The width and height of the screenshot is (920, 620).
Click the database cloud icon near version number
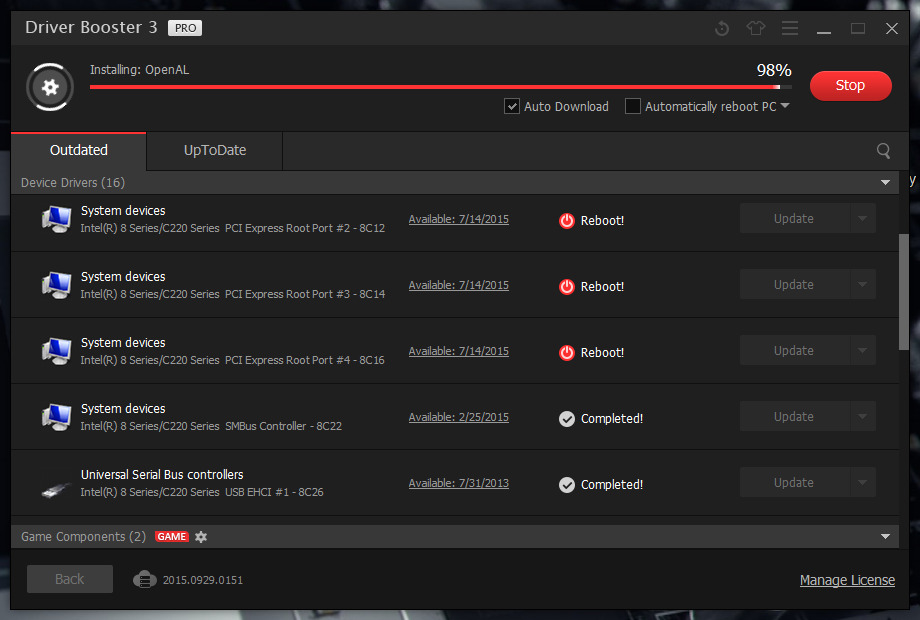[x=144, y=580]
